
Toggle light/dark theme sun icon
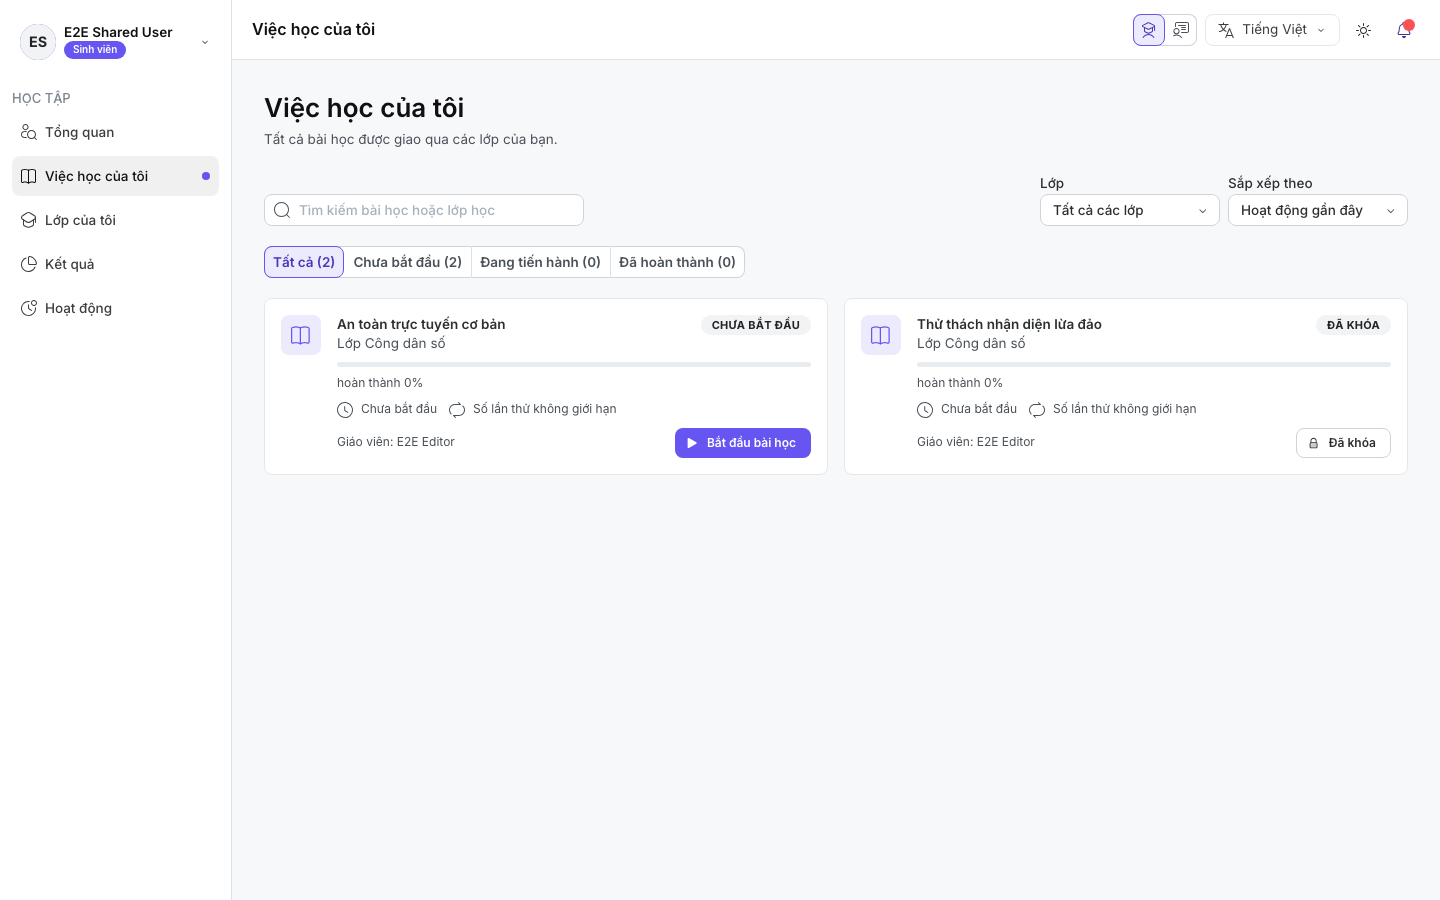tap(1363, 30)
